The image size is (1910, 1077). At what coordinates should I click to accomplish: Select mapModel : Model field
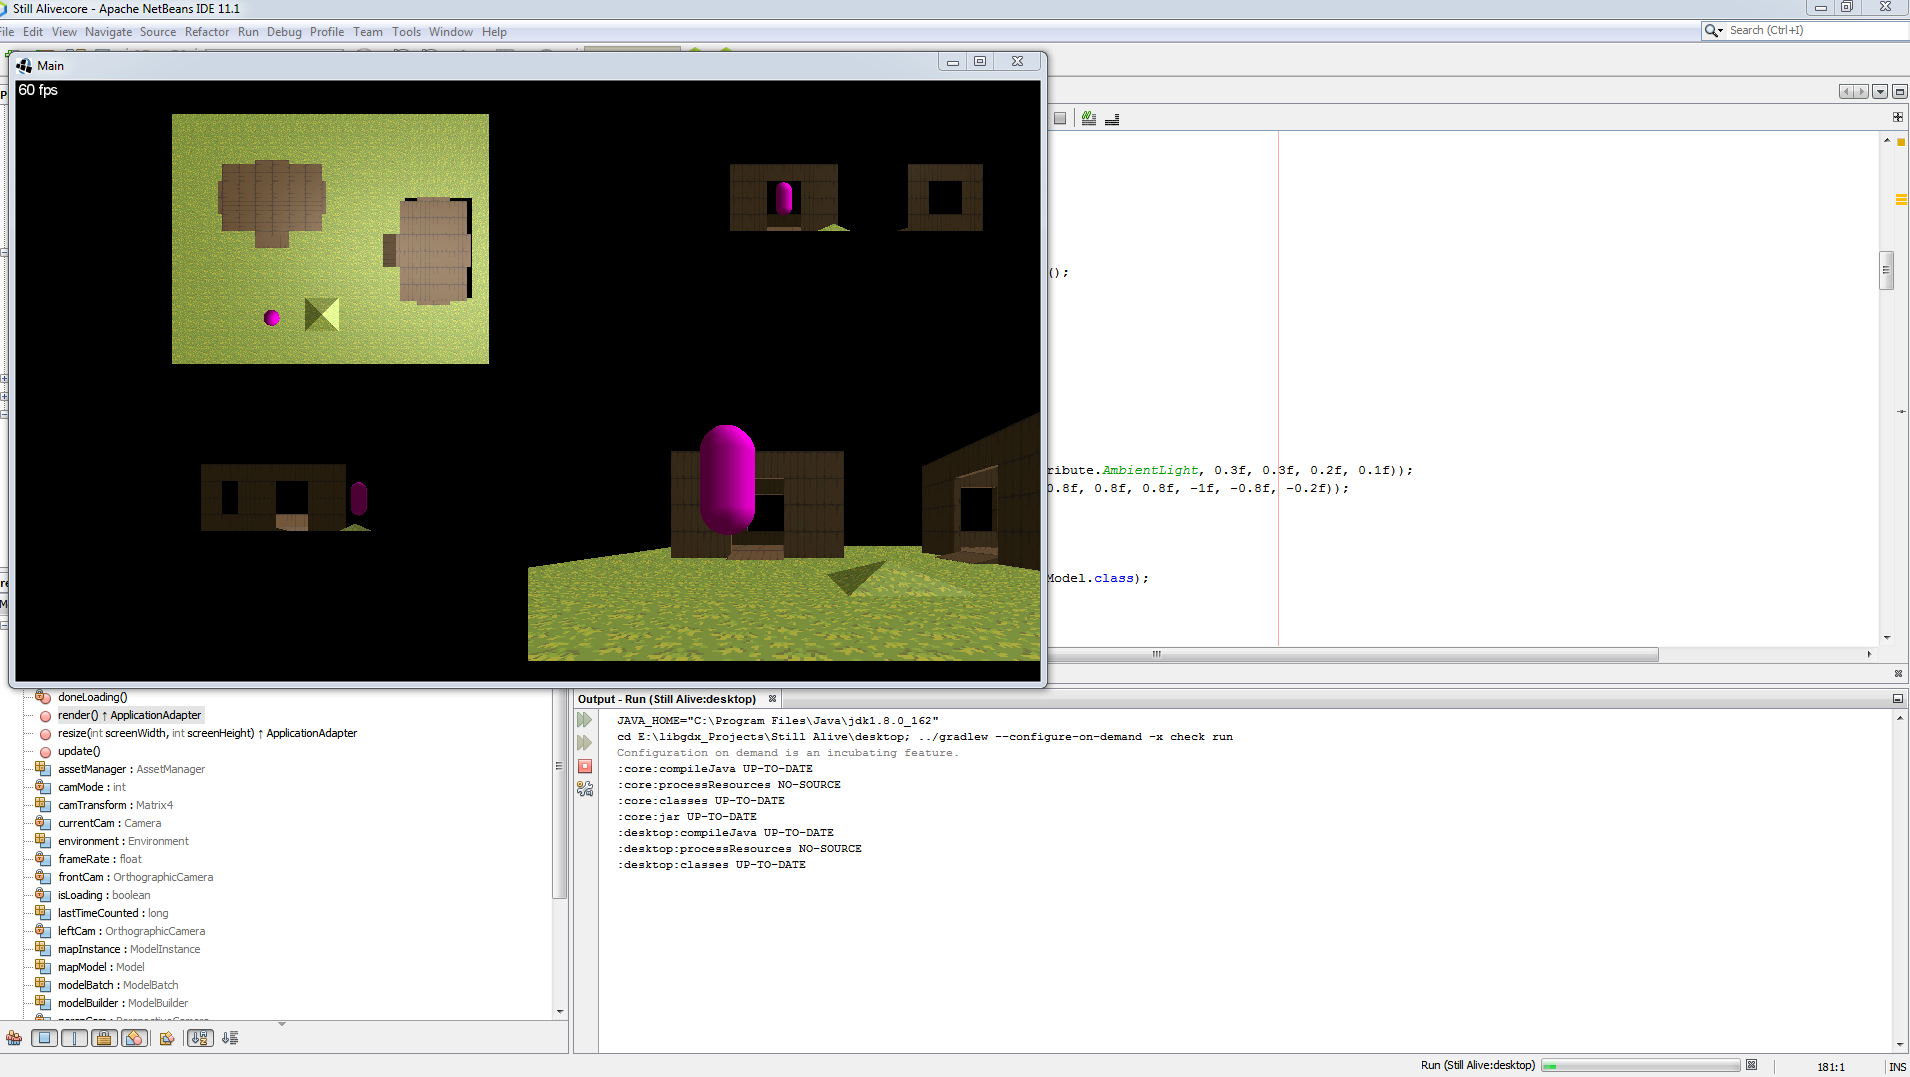(101, 967)
